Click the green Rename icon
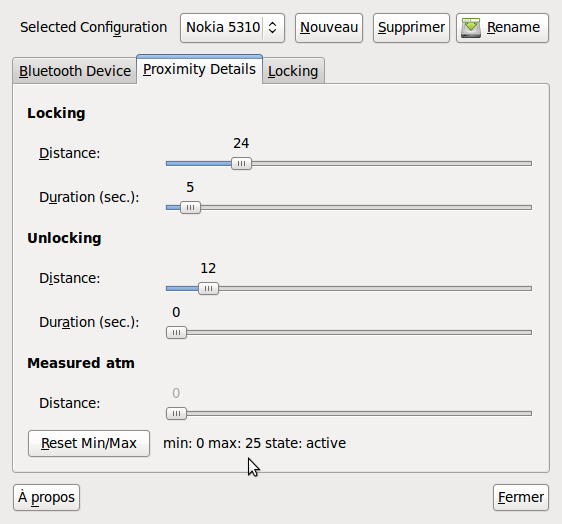 pos(471,28)
